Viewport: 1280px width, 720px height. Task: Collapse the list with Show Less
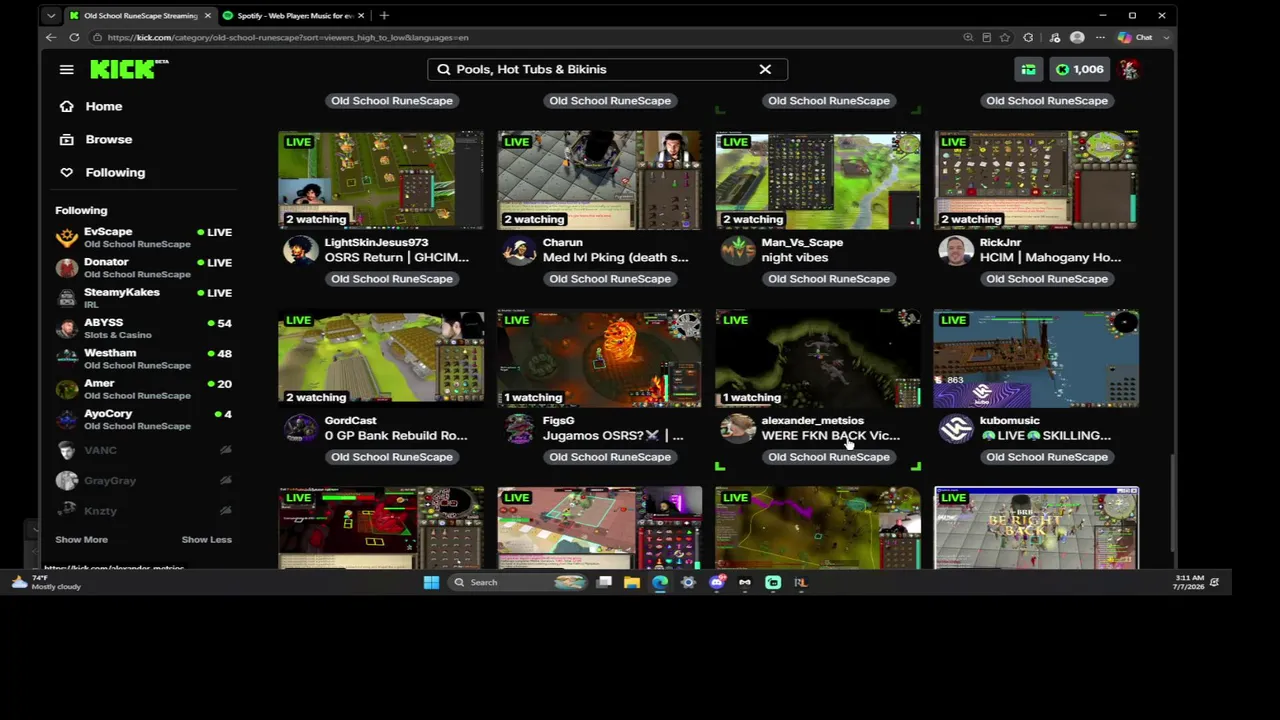(x=206, y=539)
